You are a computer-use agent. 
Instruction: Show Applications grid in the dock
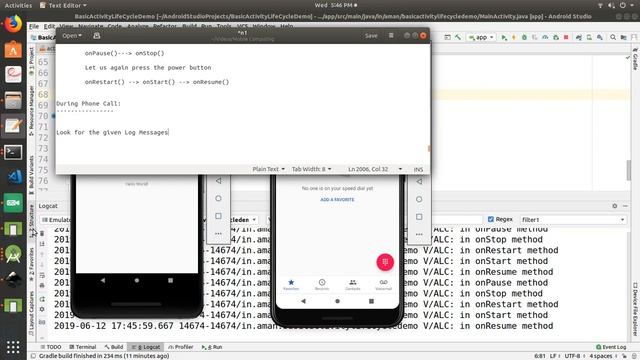coord(13,347)
